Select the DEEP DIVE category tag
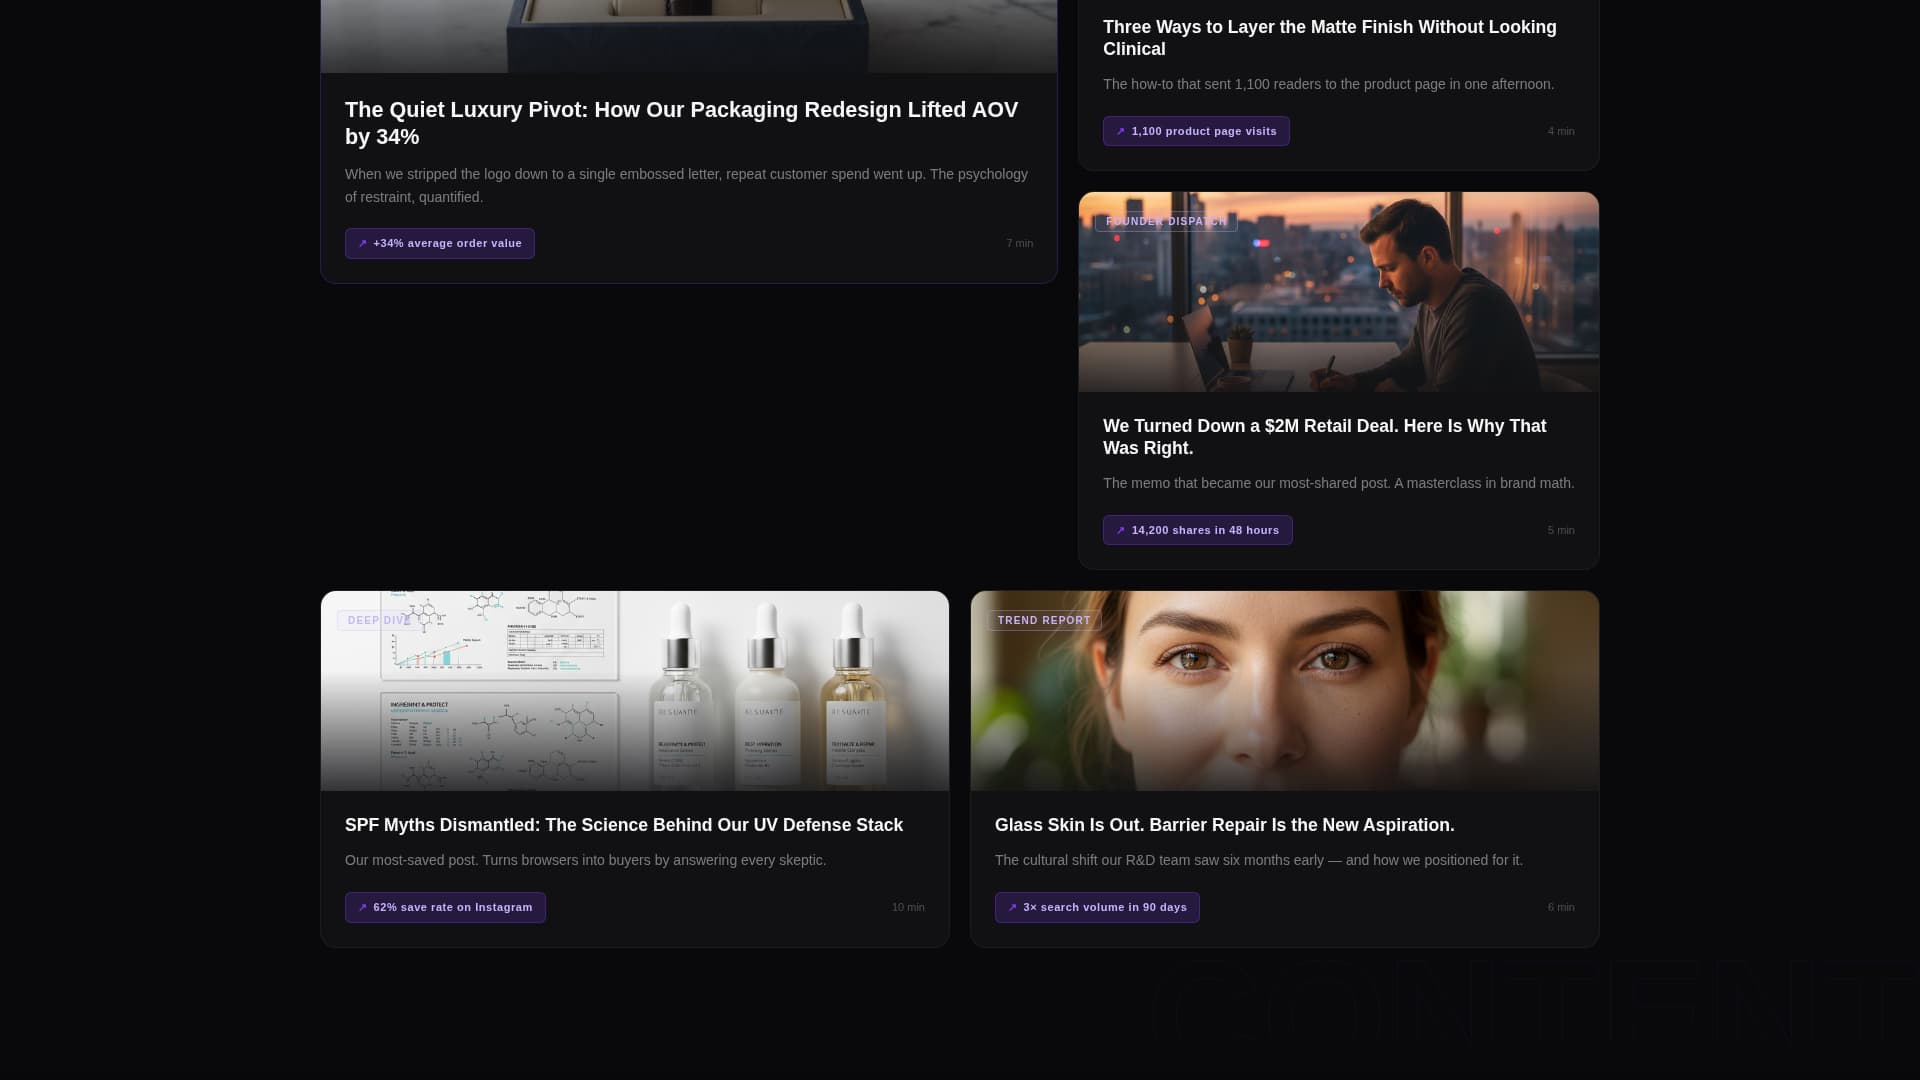This screenshot has width=1920, height=1080. pyautogui.click(x=379, y=620)
